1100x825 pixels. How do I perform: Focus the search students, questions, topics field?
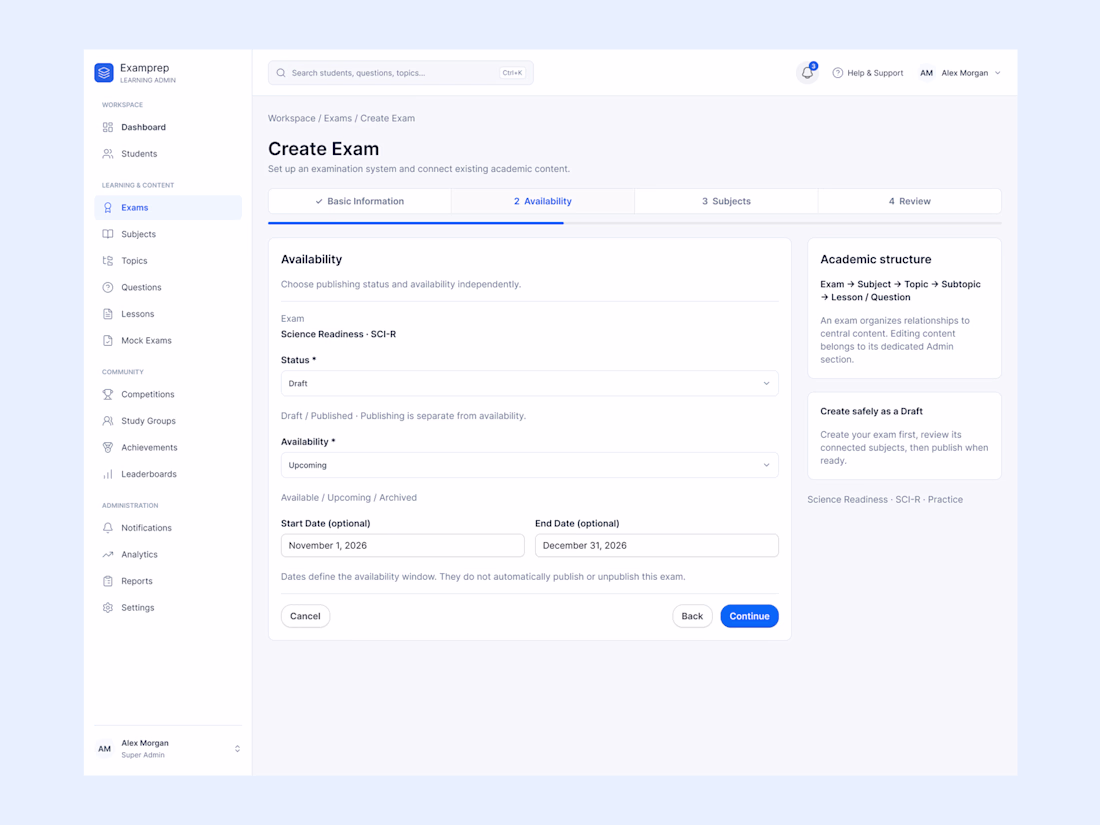(401, 73)
